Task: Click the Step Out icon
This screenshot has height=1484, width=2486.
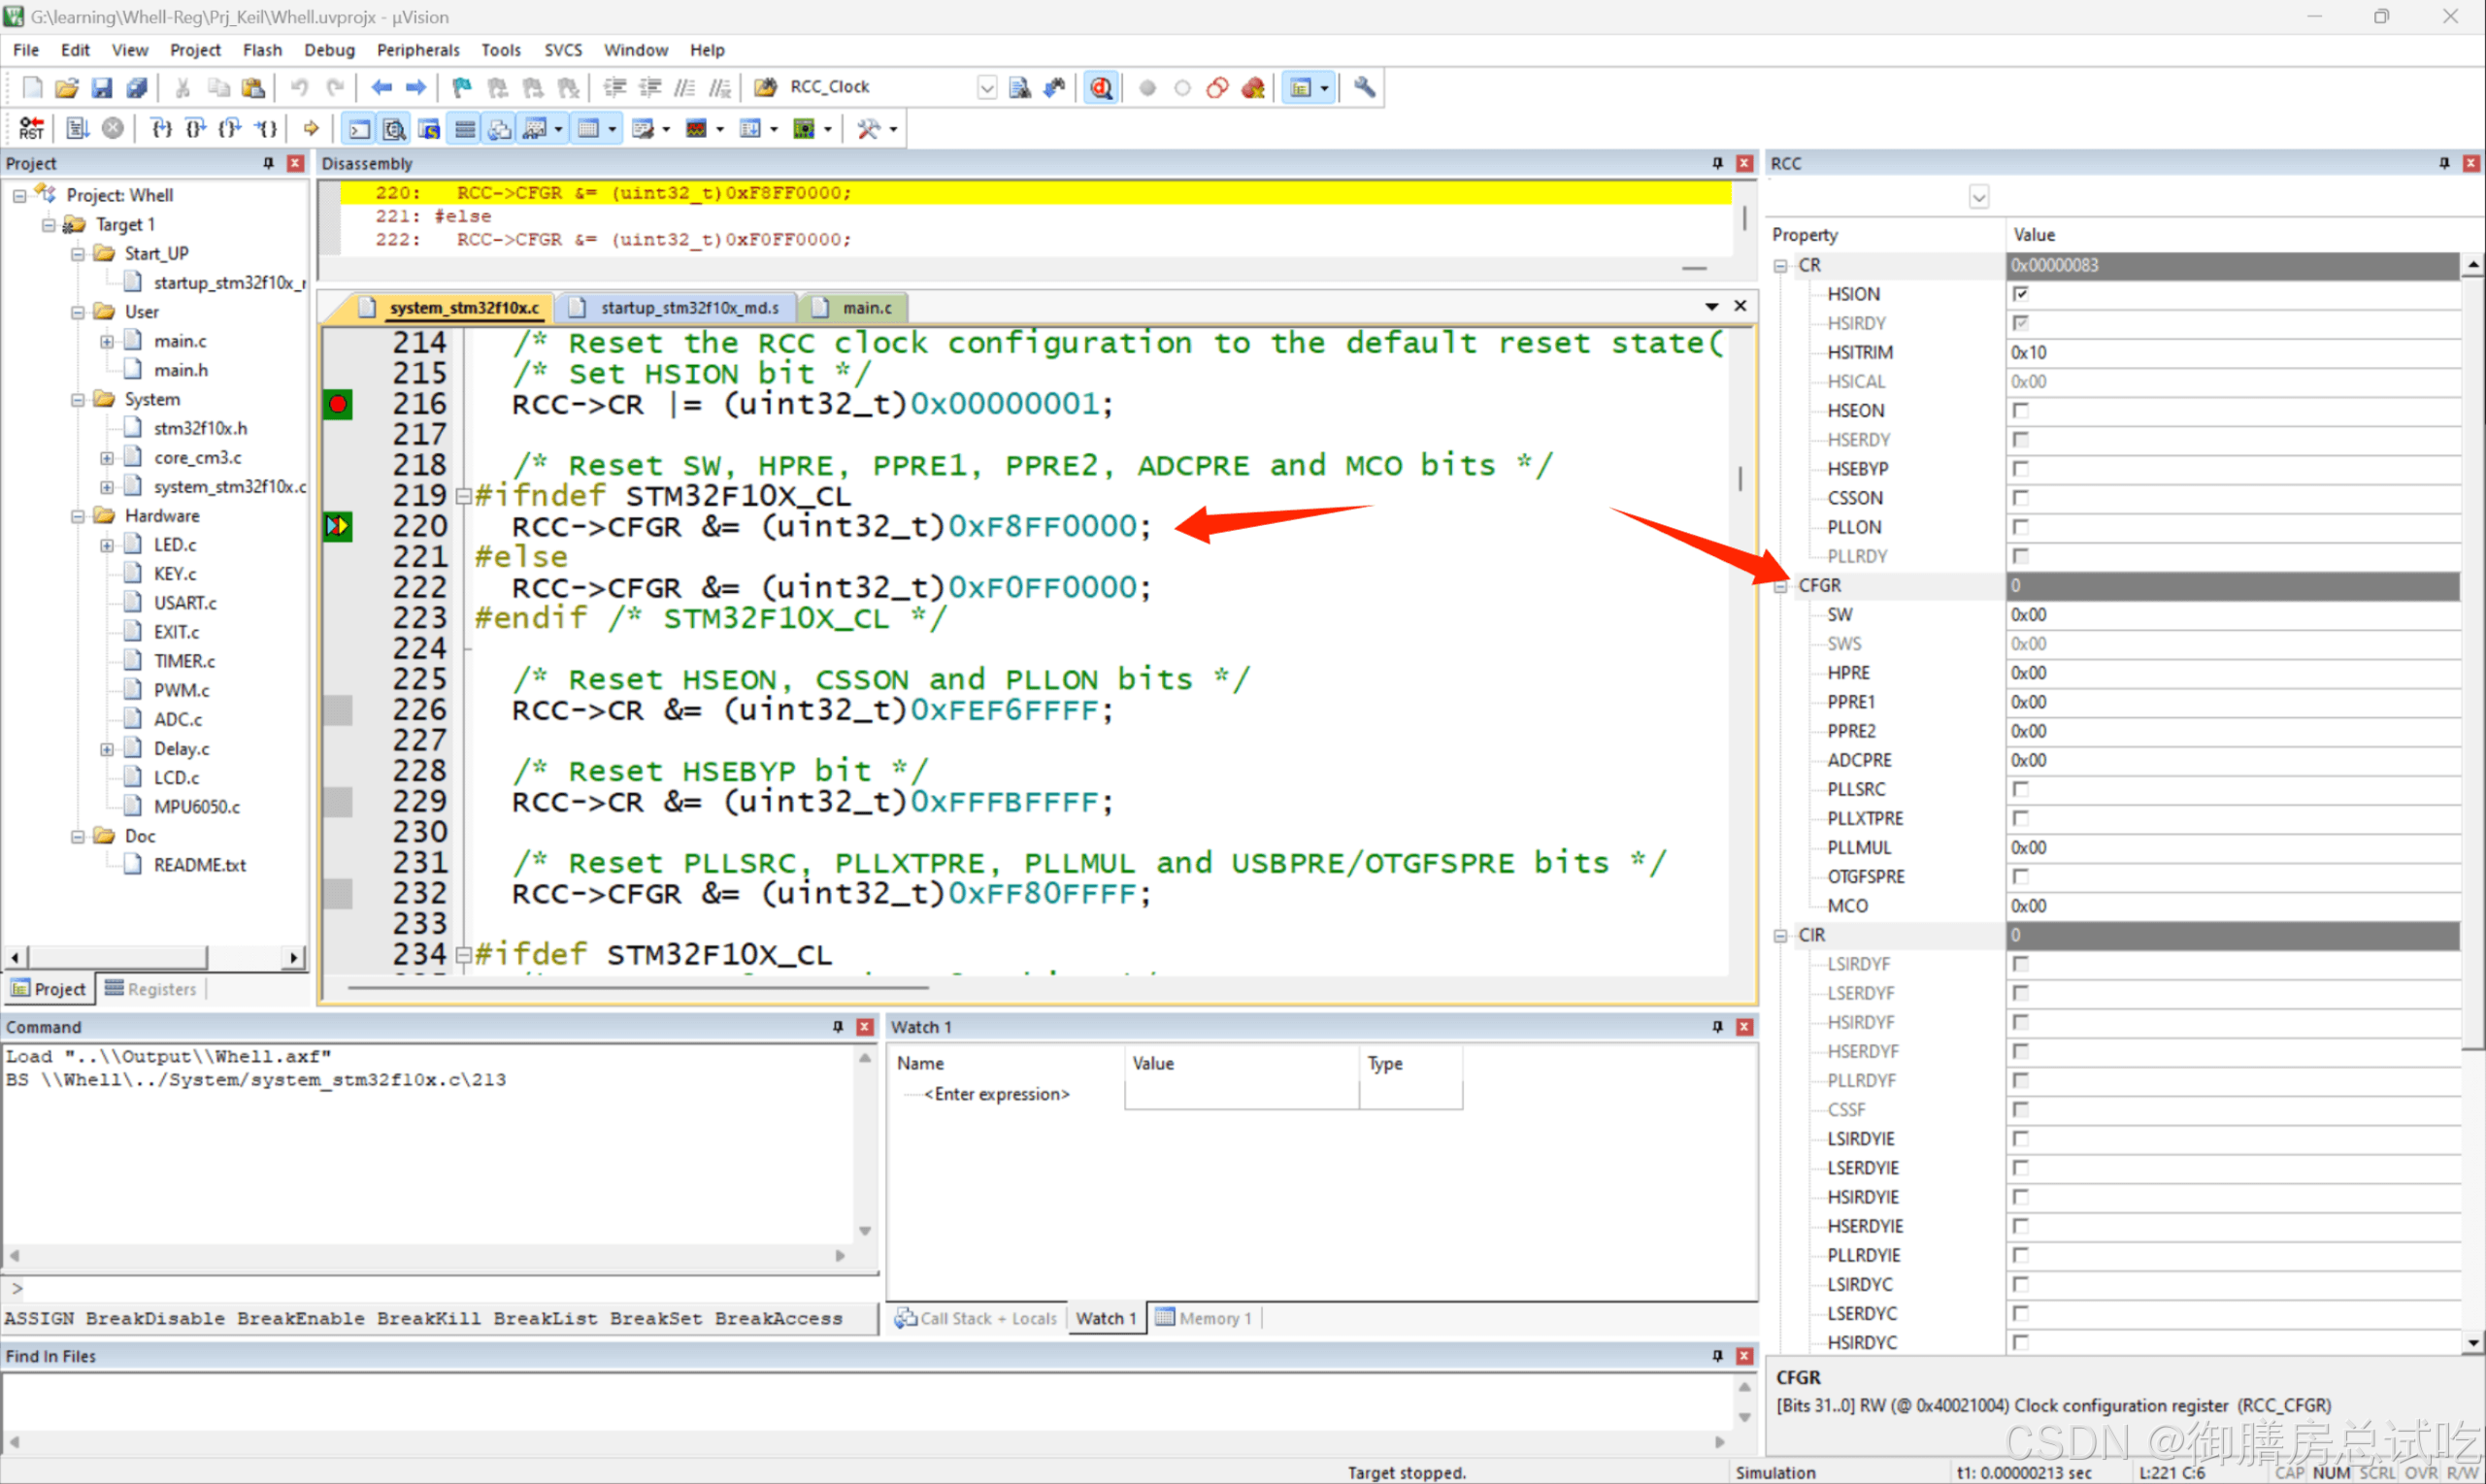Action: click(230, 128)
